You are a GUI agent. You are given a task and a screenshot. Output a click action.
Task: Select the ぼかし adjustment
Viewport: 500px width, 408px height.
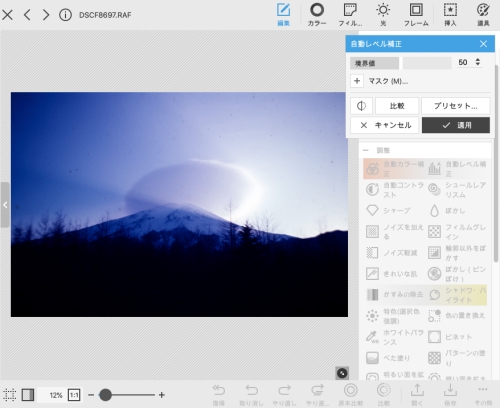click(x=457, y=211)
